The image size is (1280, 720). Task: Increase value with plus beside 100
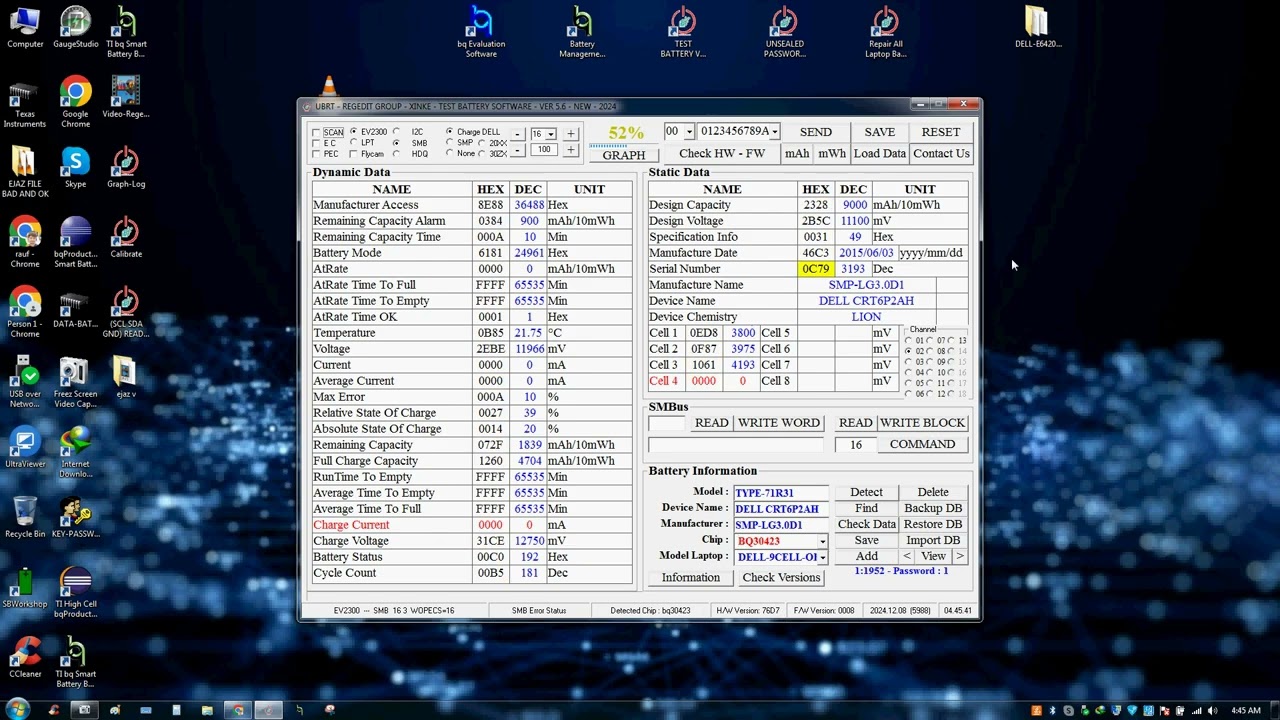tap(570, 150)
